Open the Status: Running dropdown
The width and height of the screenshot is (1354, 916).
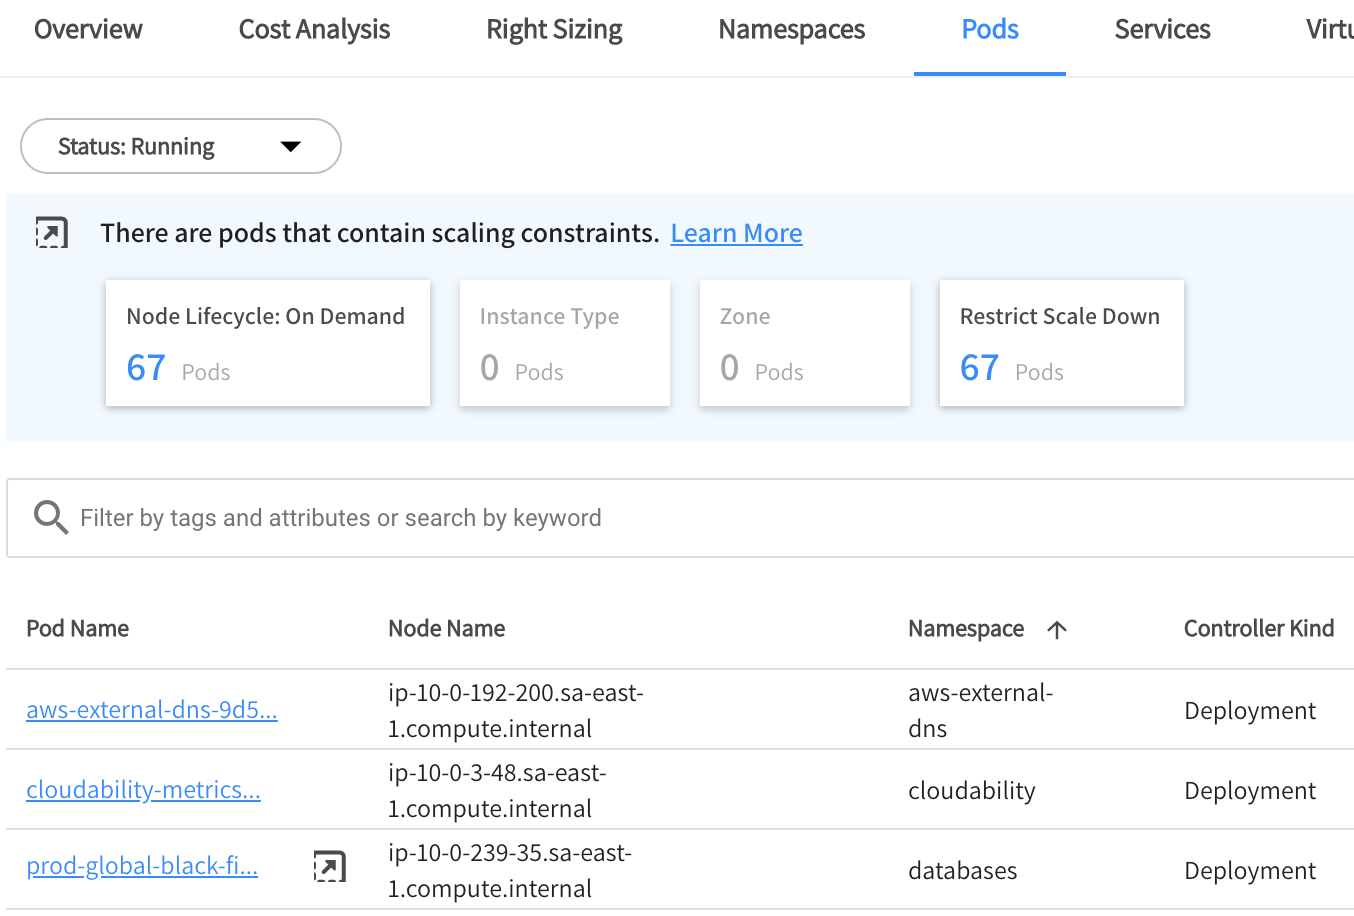[x=180, y=147]
